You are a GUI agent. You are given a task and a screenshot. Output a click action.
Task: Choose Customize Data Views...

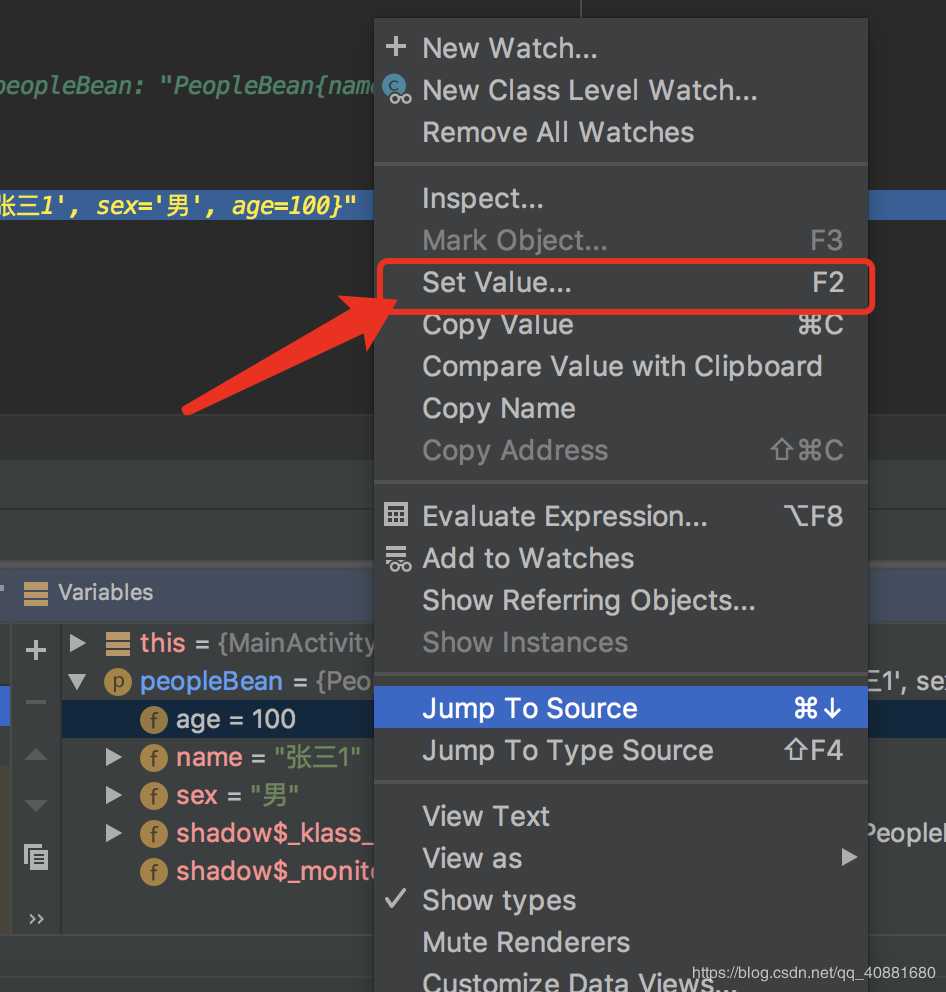(x=620, y=979)
